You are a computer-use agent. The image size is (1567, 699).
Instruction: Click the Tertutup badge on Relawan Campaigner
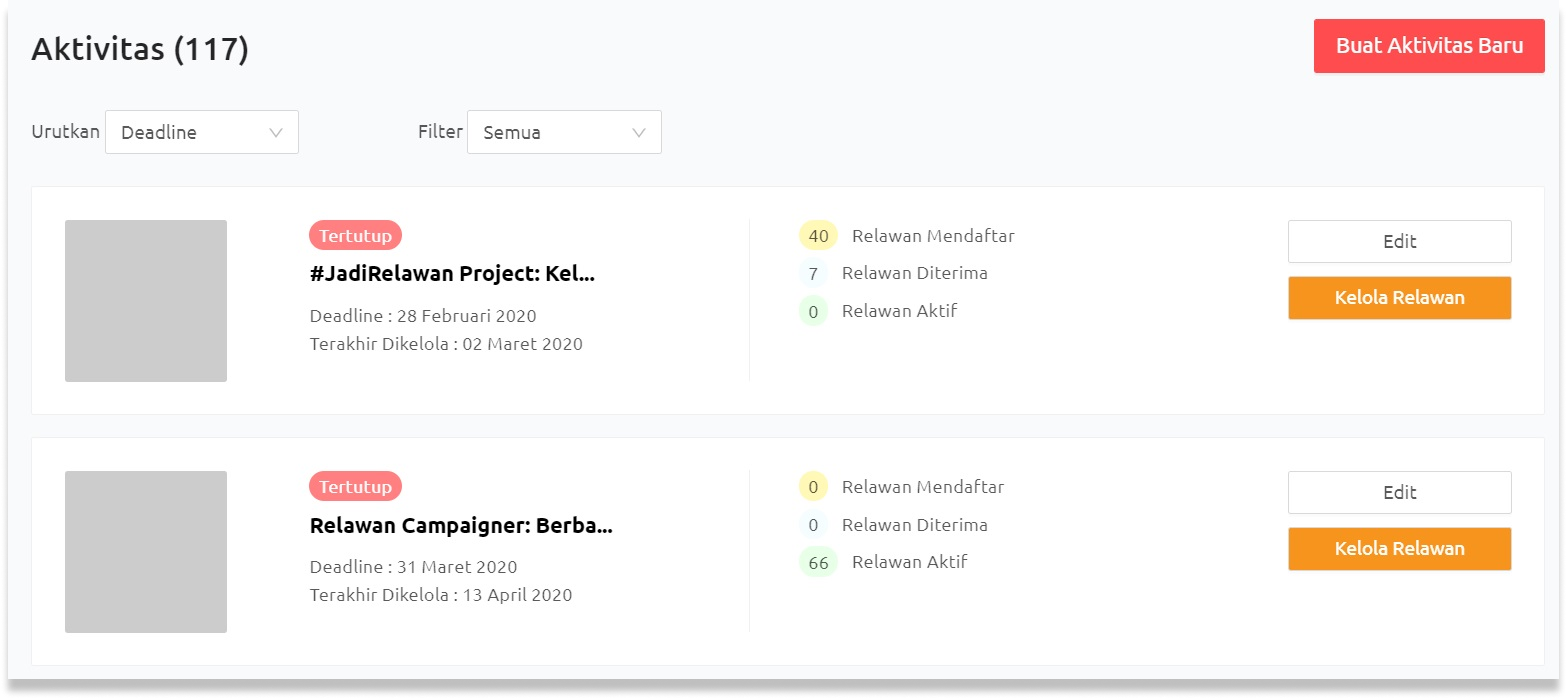click(355, 487)
